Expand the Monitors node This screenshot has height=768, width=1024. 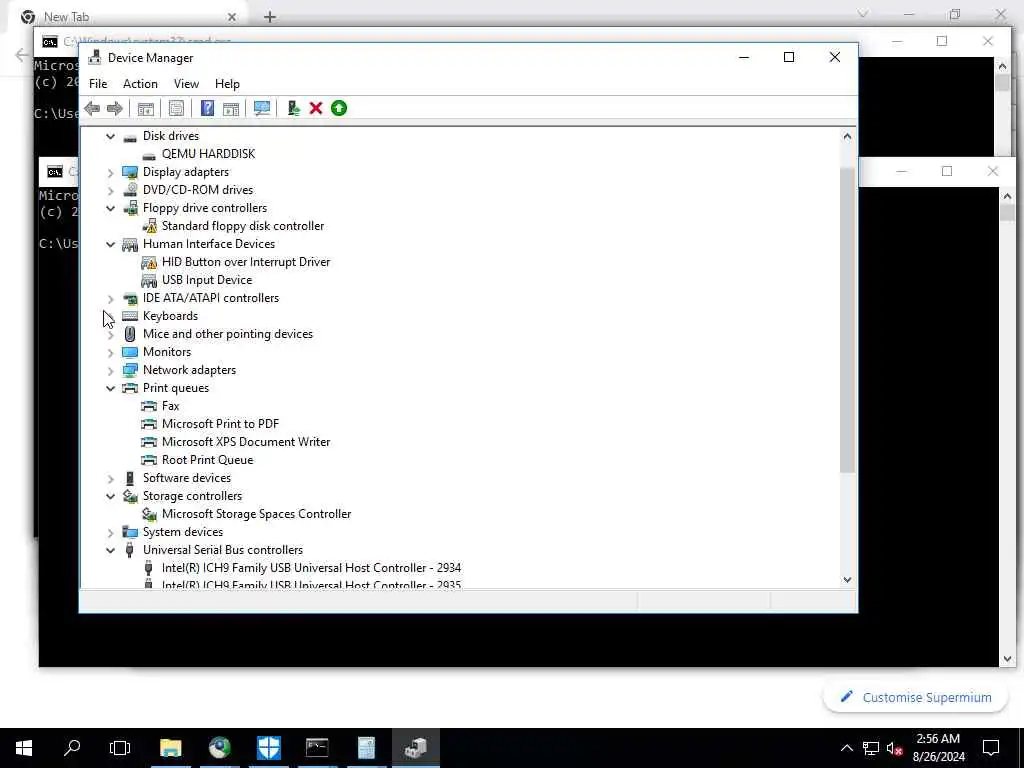coord(110,353)
